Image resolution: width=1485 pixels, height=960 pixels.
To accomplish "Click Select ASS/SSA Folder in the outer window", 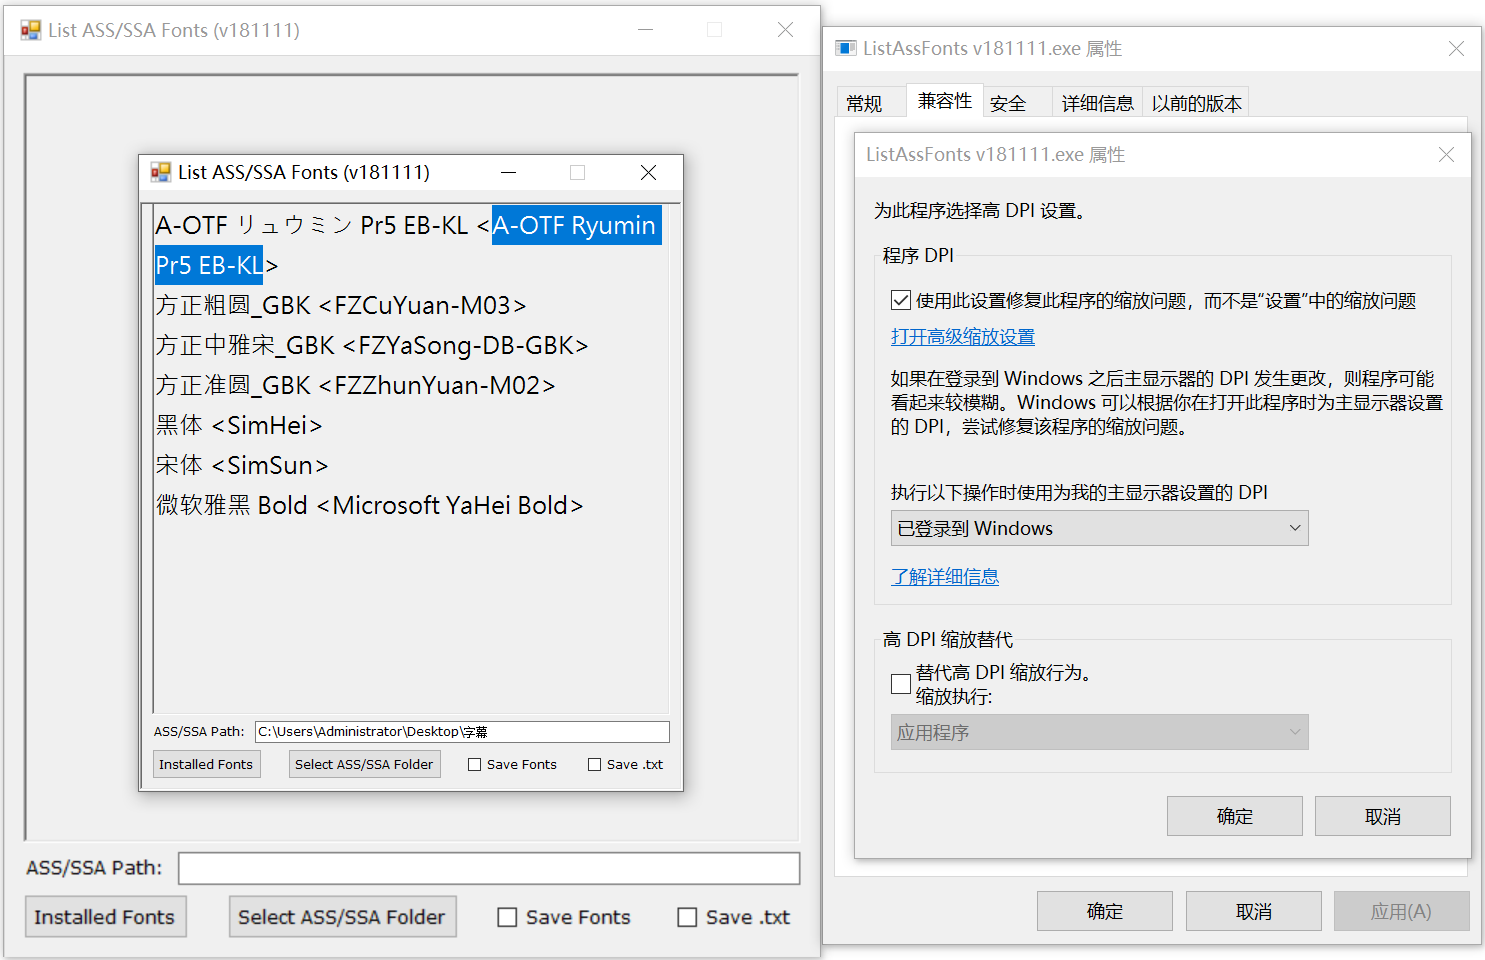I will point(342,917).
